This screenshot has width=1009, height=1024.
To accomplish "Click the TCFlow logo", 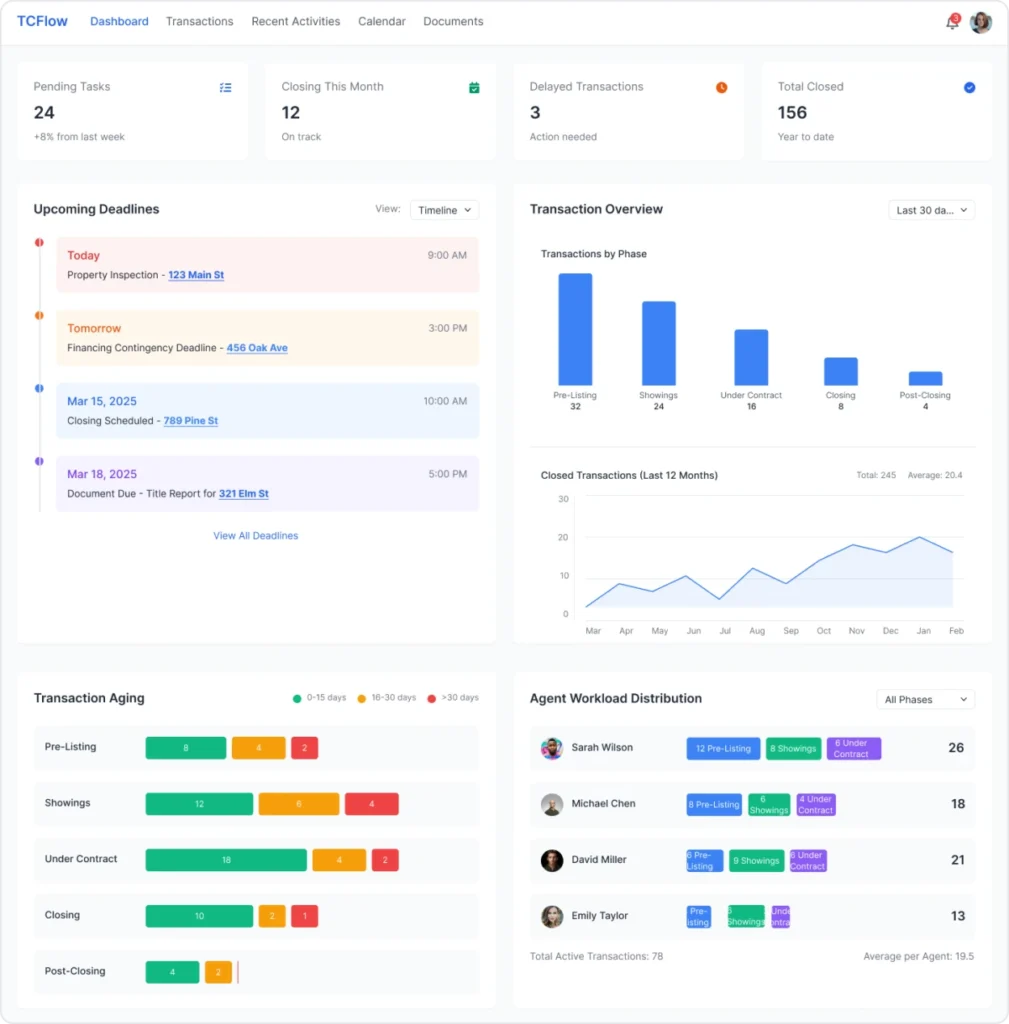I will click(42, 21).
